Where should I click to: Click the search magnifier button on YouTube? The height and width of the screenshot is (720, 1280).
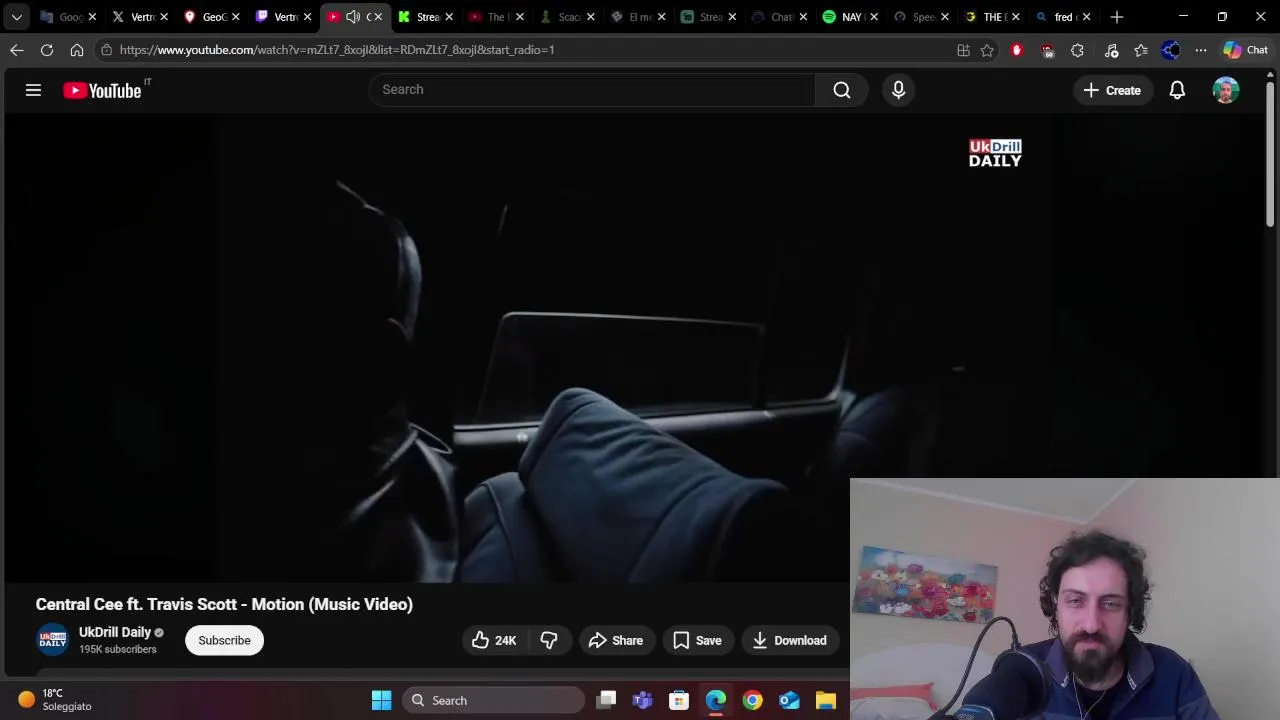pyautogui.click(x=842, y=90)
